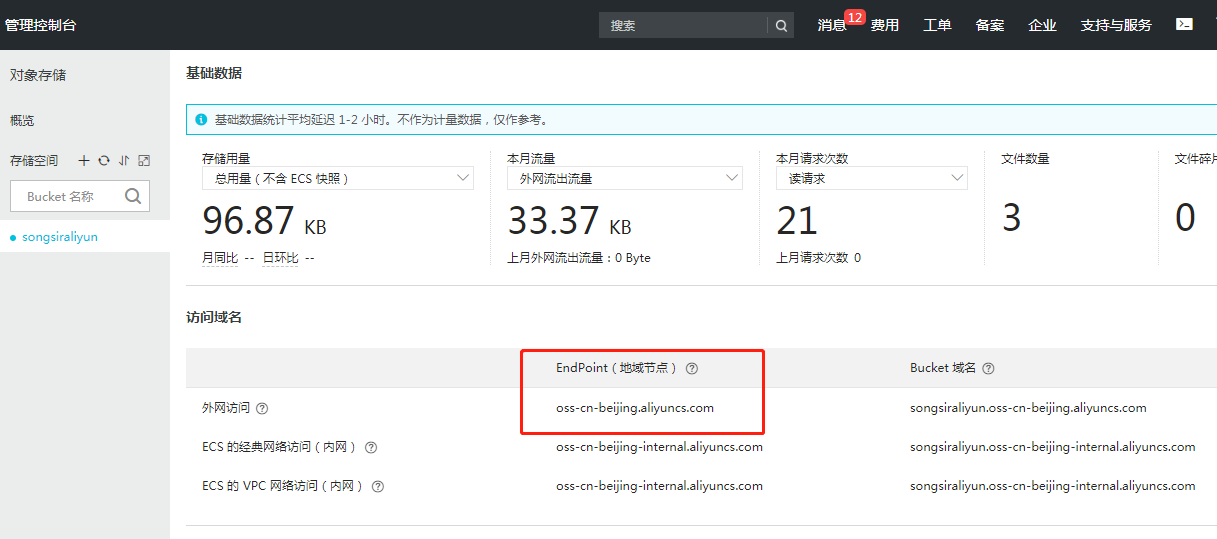This screenshot has width=1217, height=539.
Task: Click the 本月流量 label
Action: coord(531,158)
